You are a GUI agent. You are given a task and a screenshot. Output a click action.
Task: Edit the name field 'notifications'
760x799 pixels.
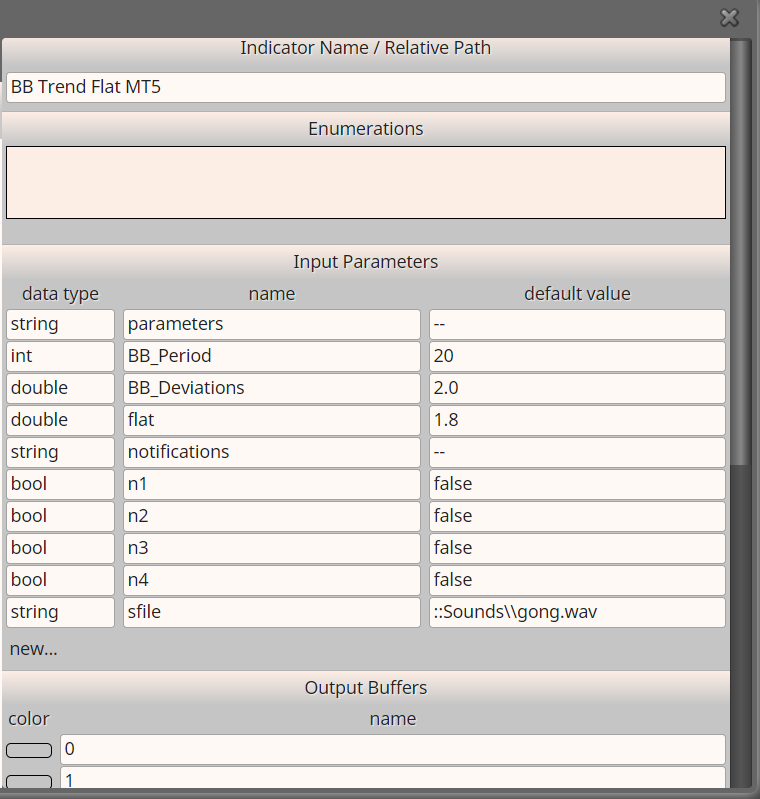[272, 452]
